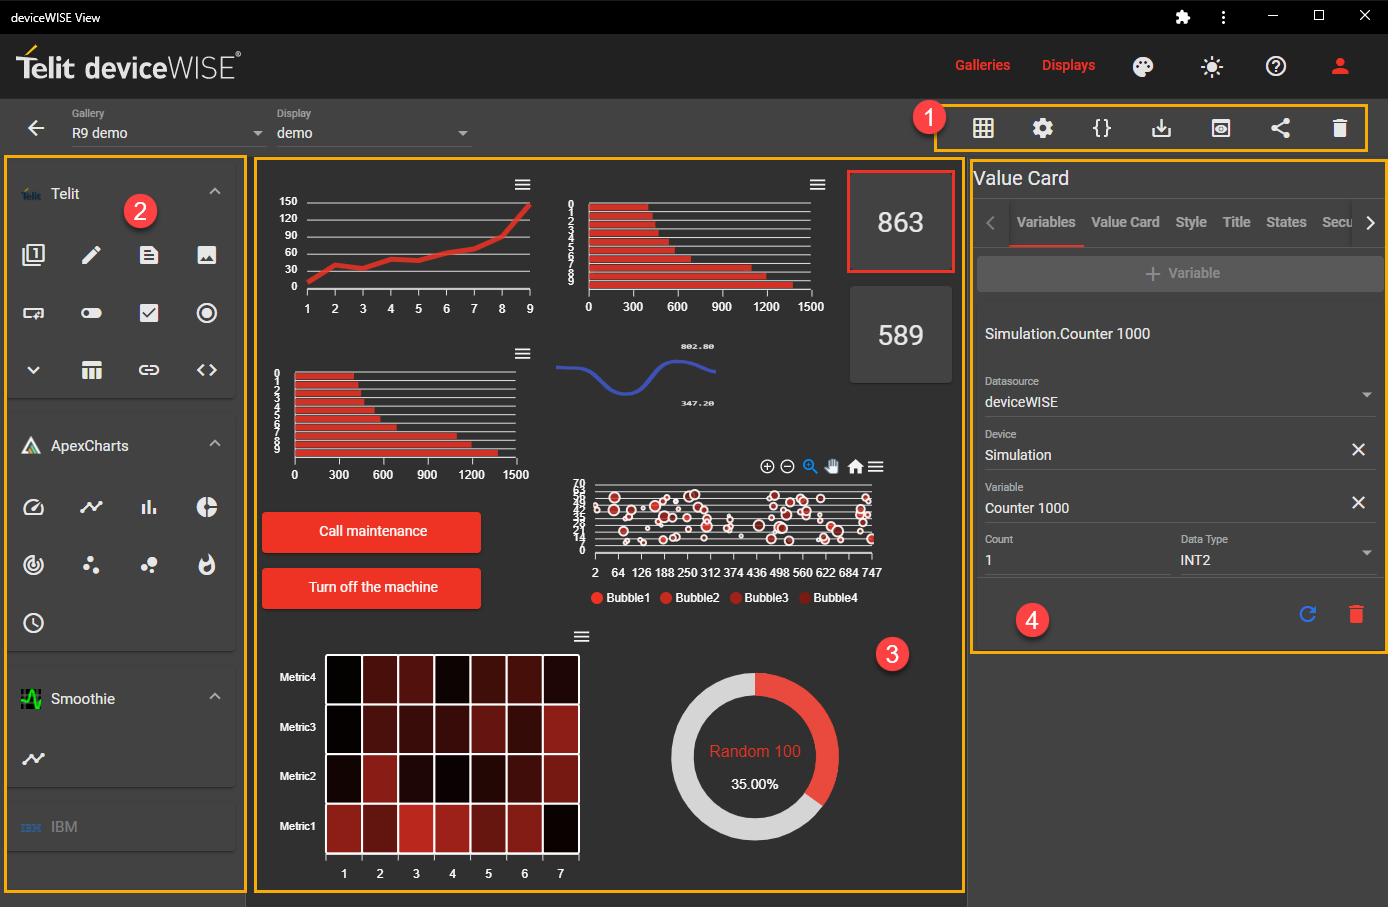Click the grid layout icon in display toolbar
Image resolution: width=1388 pixels, height=907 pixels.
[983, 128]
